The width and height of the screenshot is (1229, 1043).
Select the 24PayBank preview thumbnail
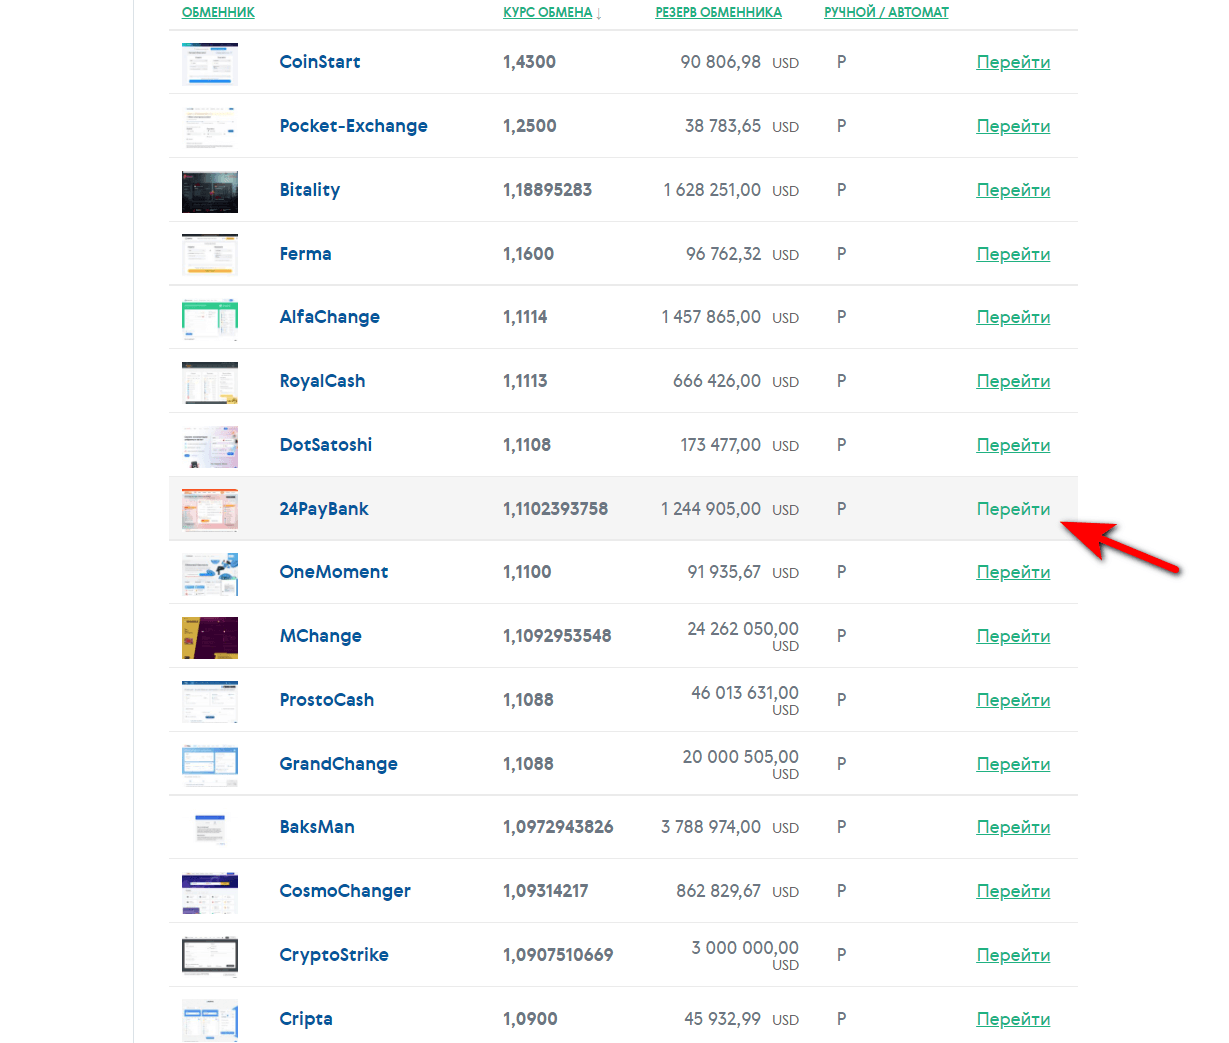[210, 509]
